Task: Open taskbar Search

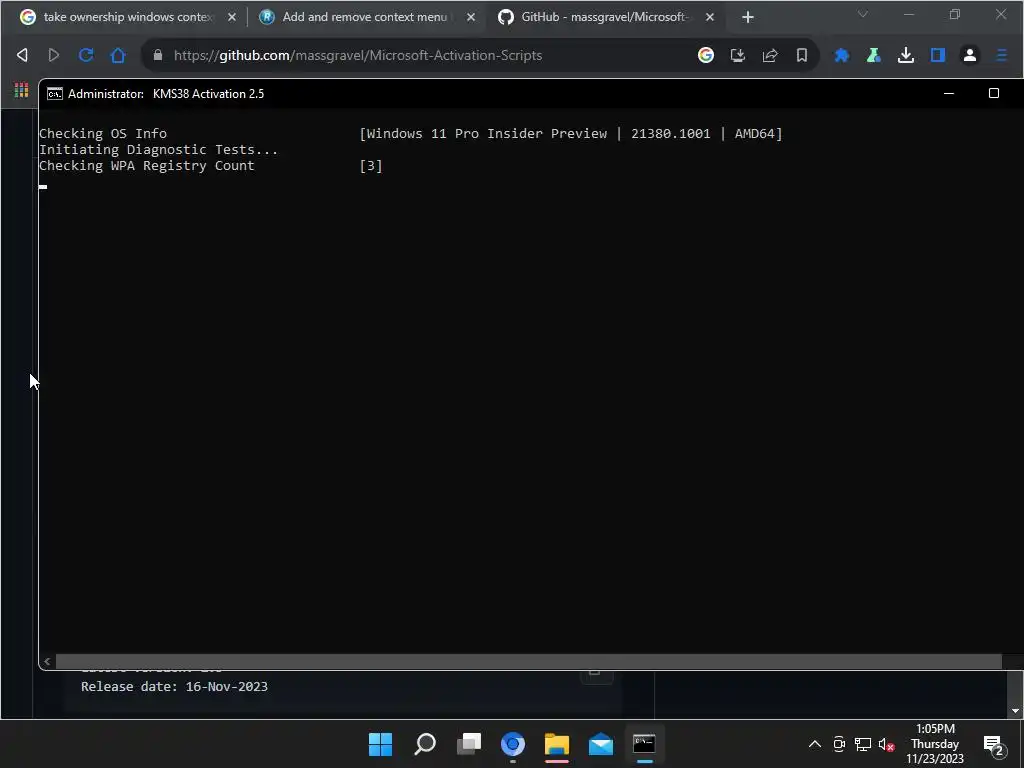Action: coord(425,744)
